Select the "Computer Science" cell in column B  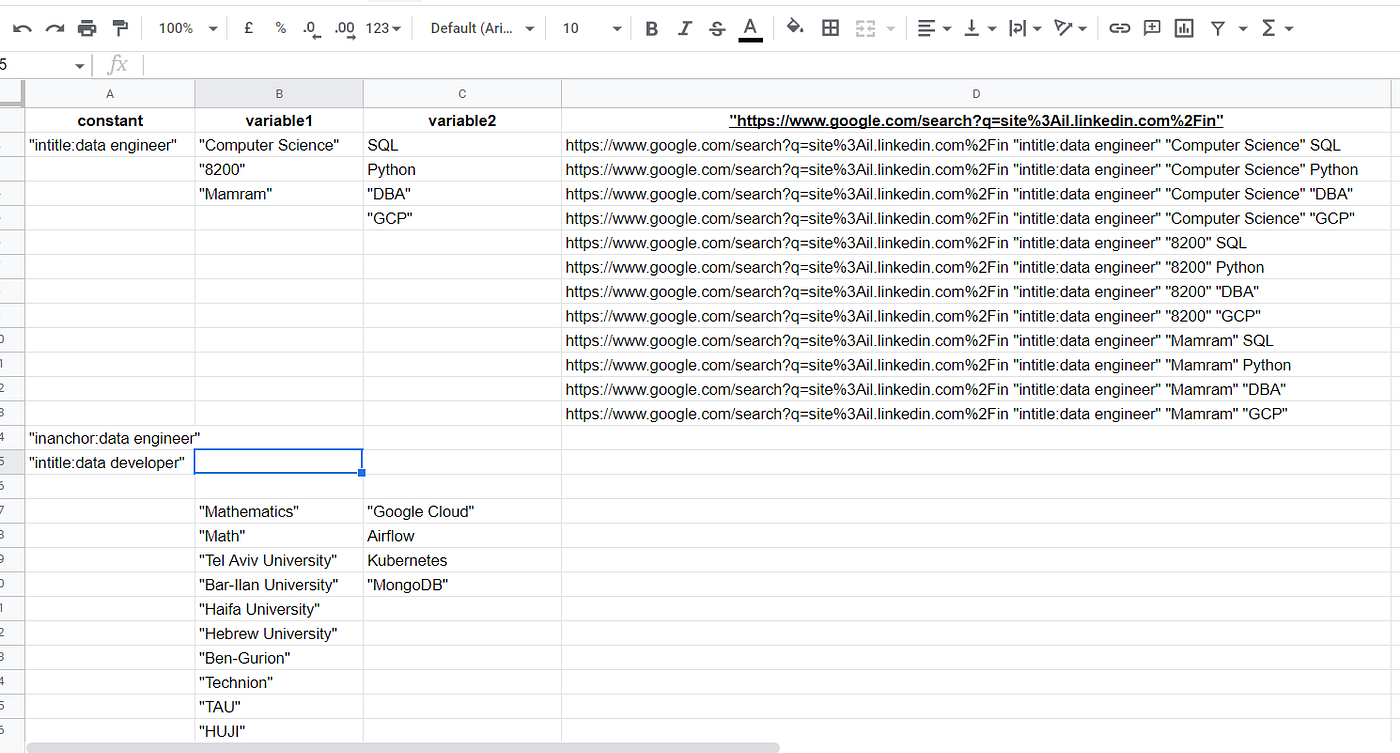279,145
